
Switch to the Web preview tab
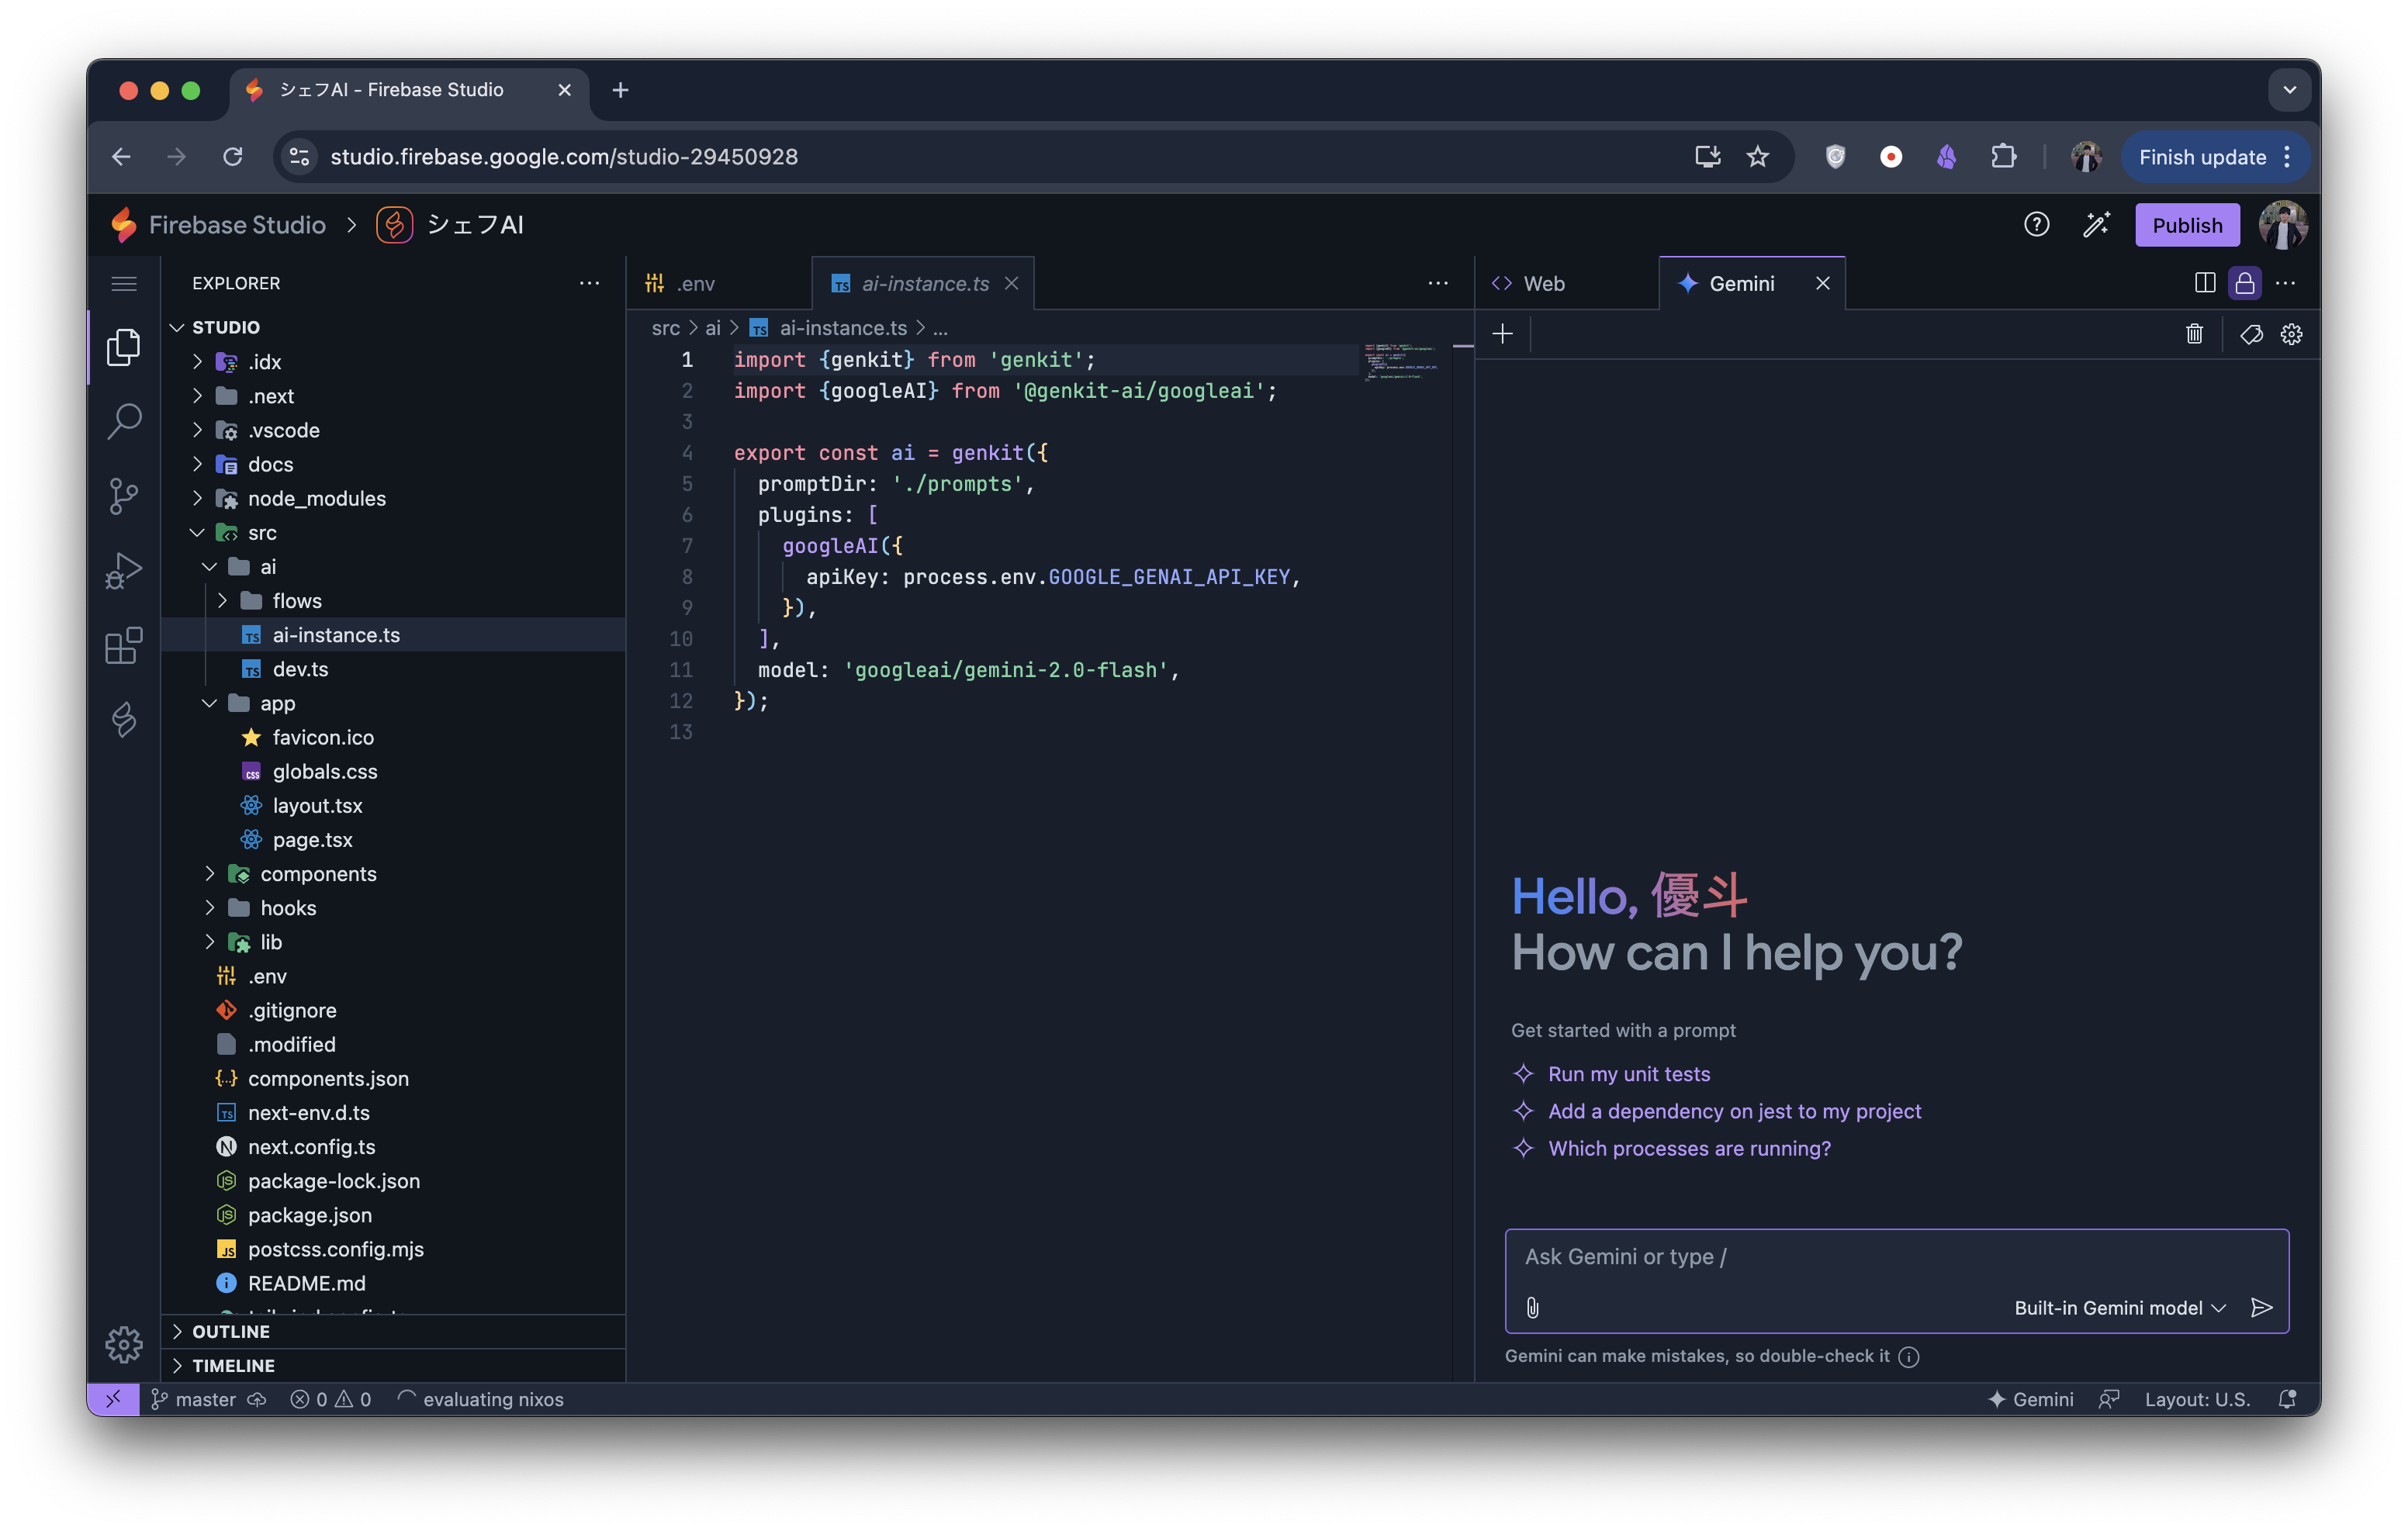(x=1543, y=284)
